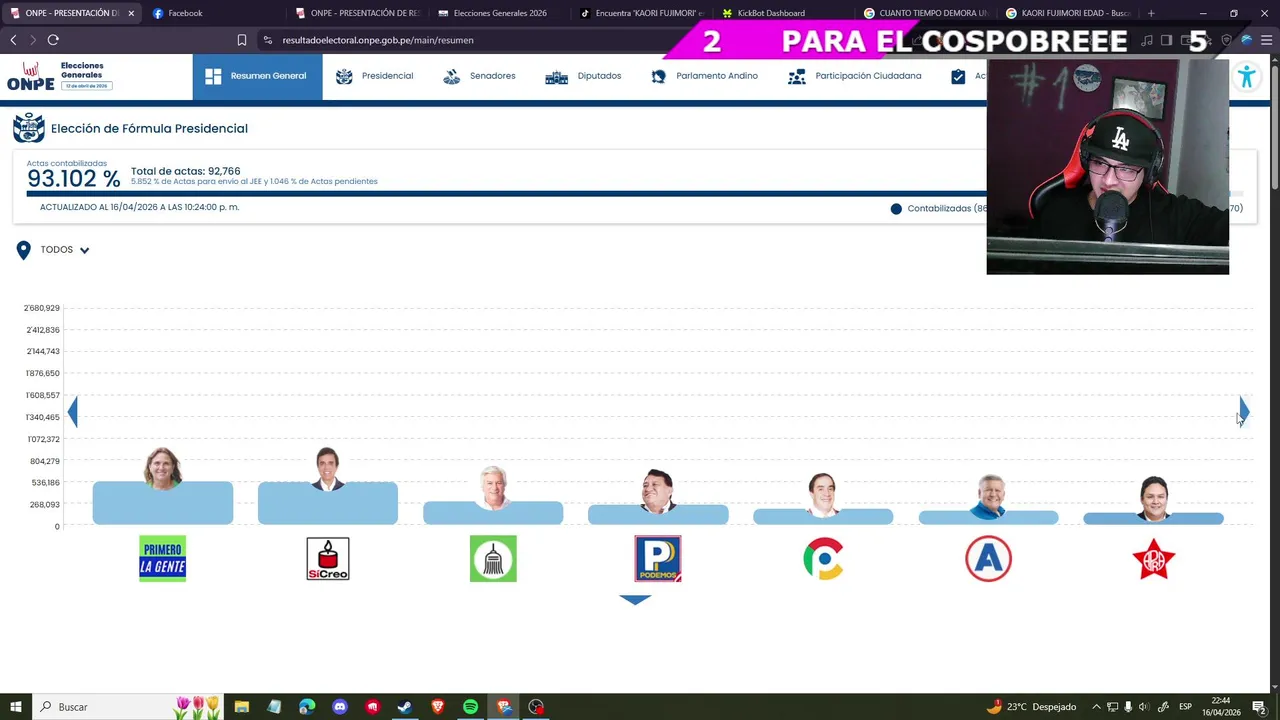Open the notification center icon

[1259, 707]
